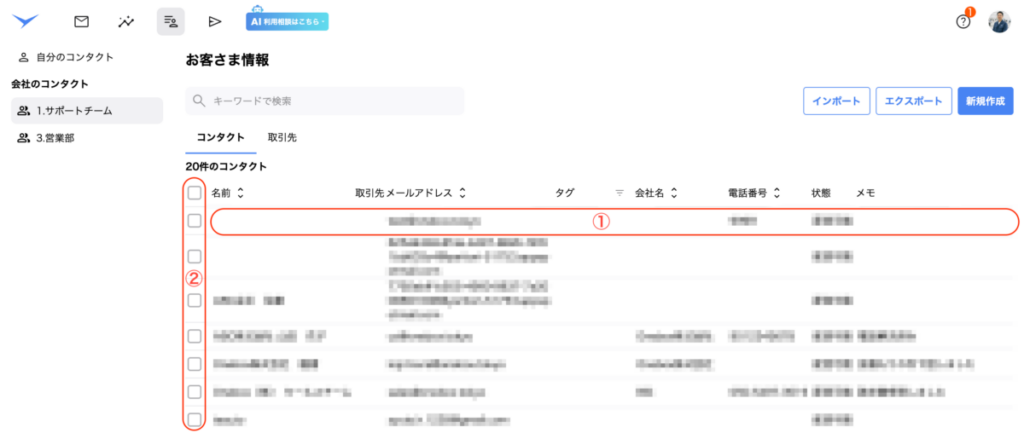Check the last visible row checkbox
This screenshot has height=433, width=1024.
[195, 420]
